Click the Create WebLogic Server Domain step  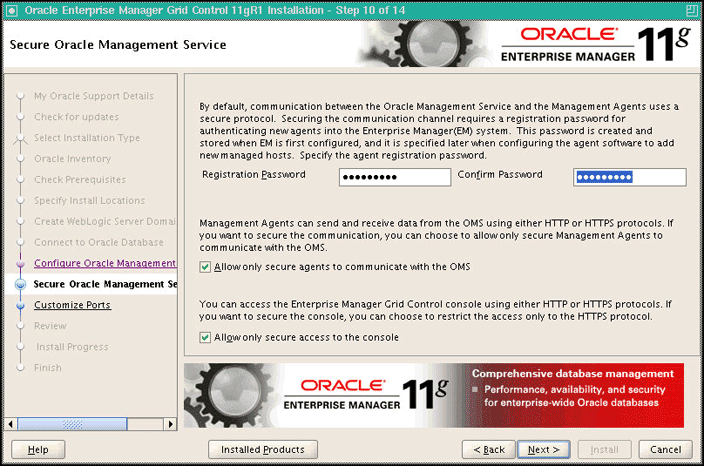pyautogui.click(x=105, y=221)
